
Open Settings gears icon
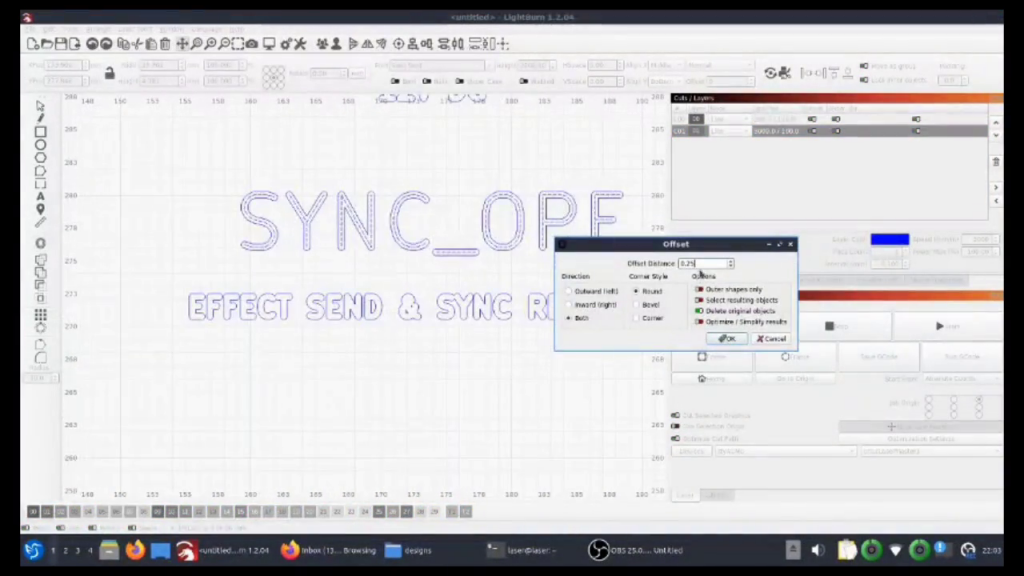click(286, 44)
